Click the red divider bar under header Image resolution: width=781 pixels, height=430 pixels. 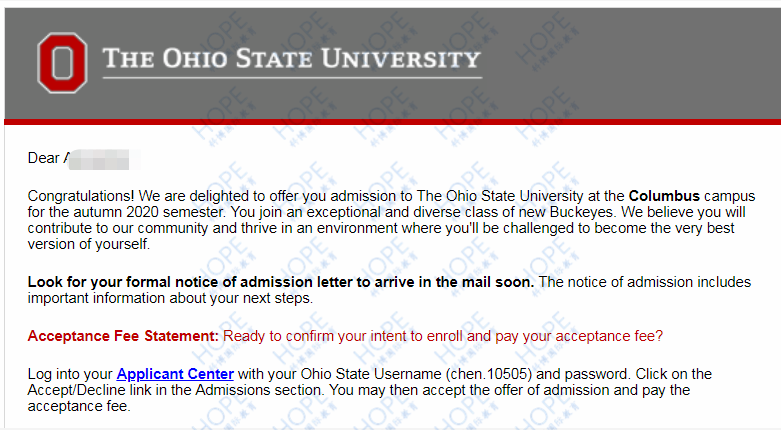392,122
